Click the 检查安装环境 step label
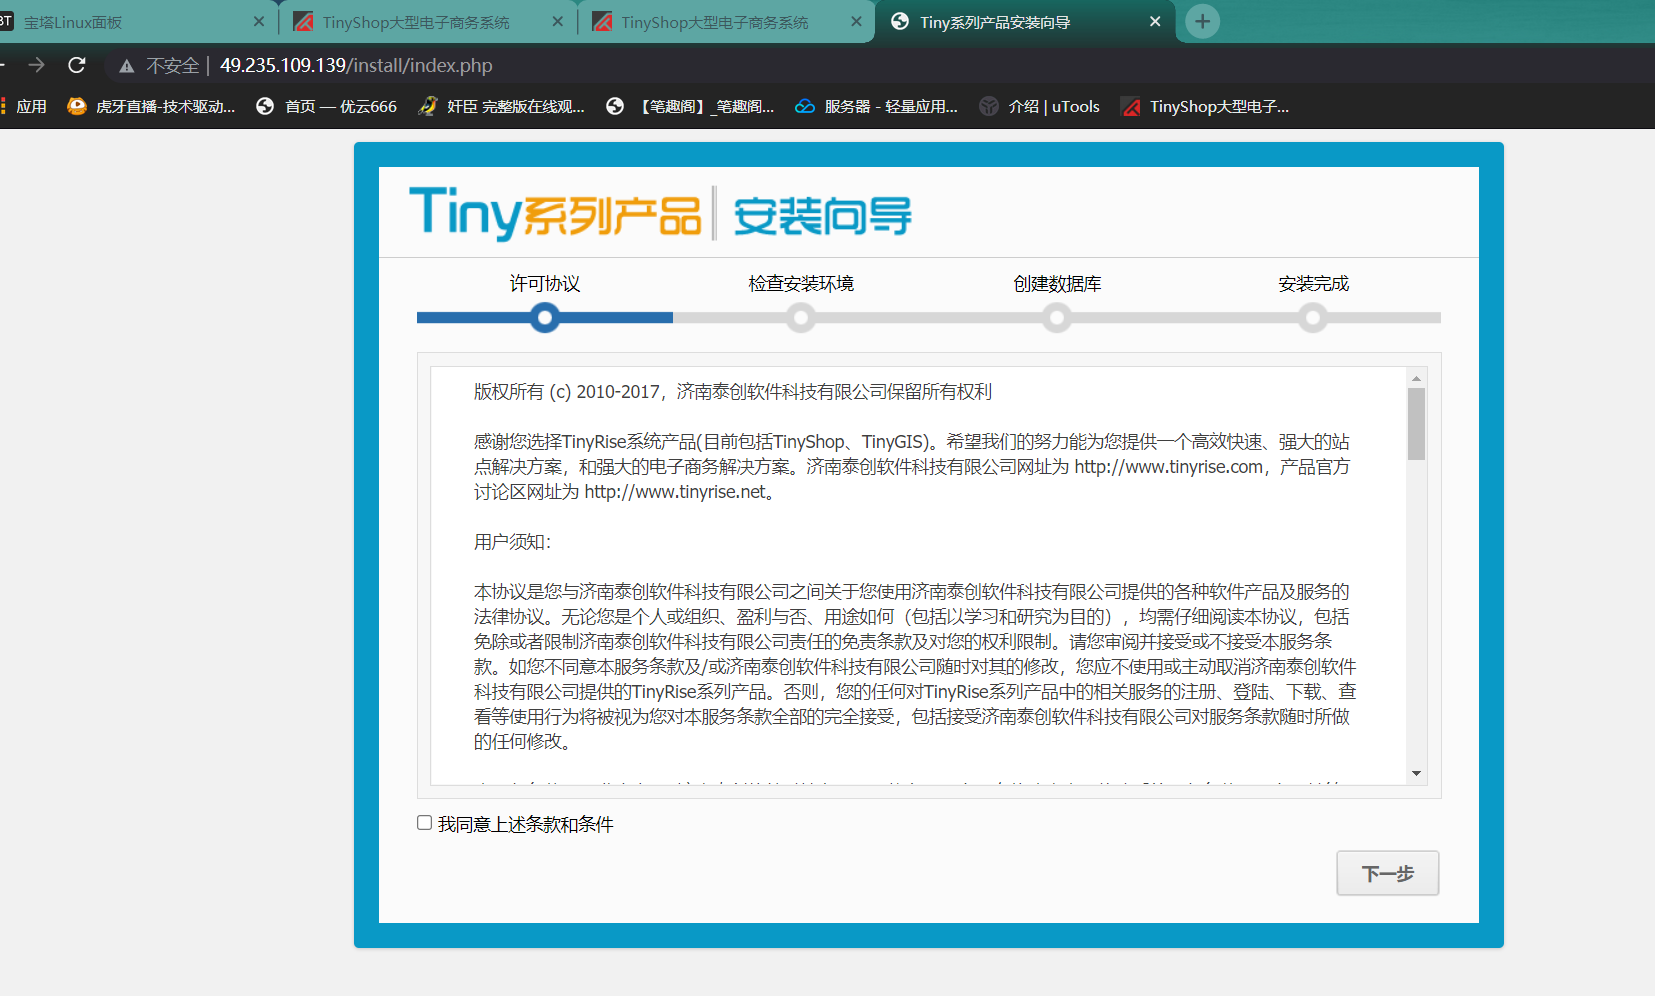Screen dimensions: 1655x996 coord(801,284)
